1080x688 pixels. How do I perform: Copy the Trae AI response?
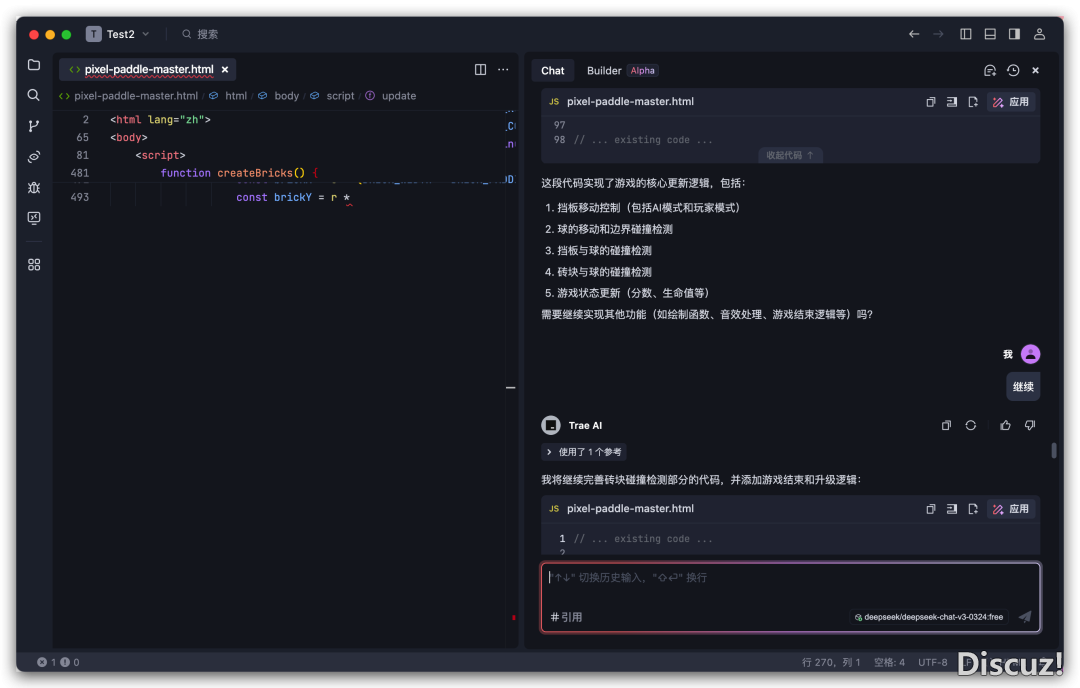(x=946, y=426)
